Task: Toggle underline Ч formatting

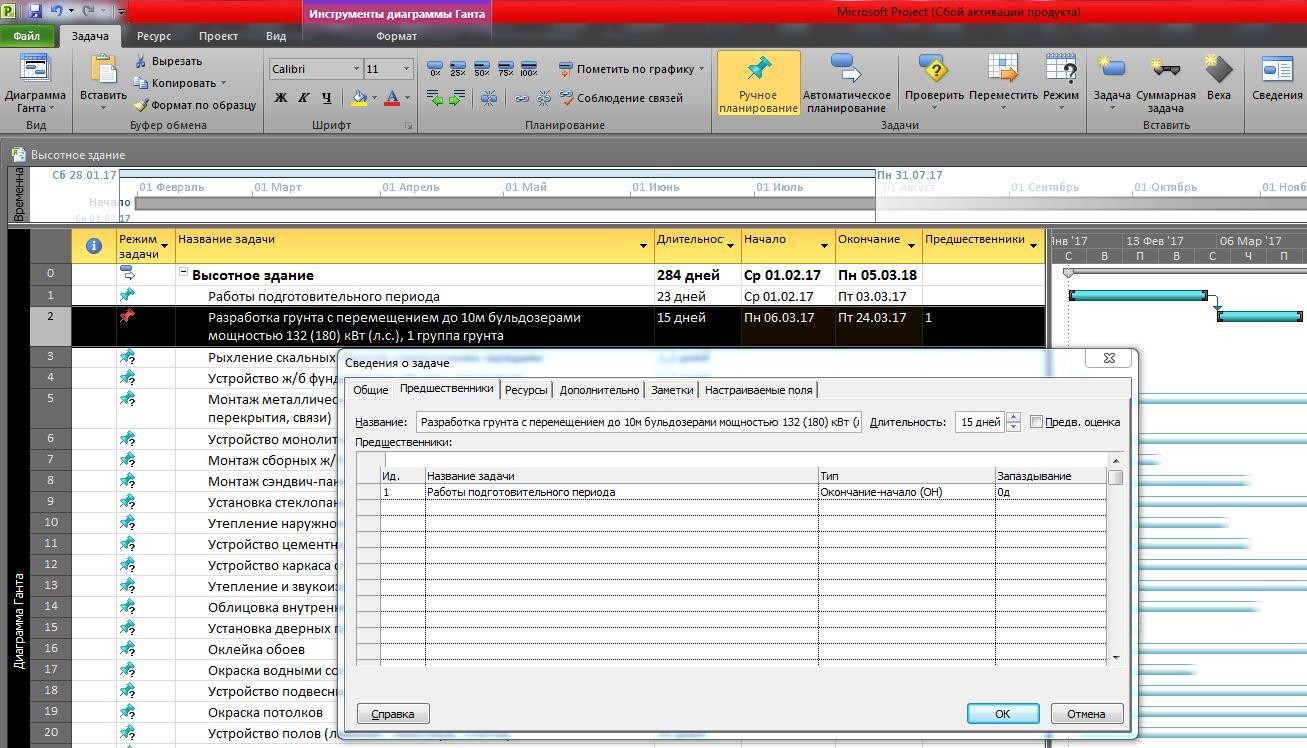Action: pyautogui.click(x=326, y=98)
